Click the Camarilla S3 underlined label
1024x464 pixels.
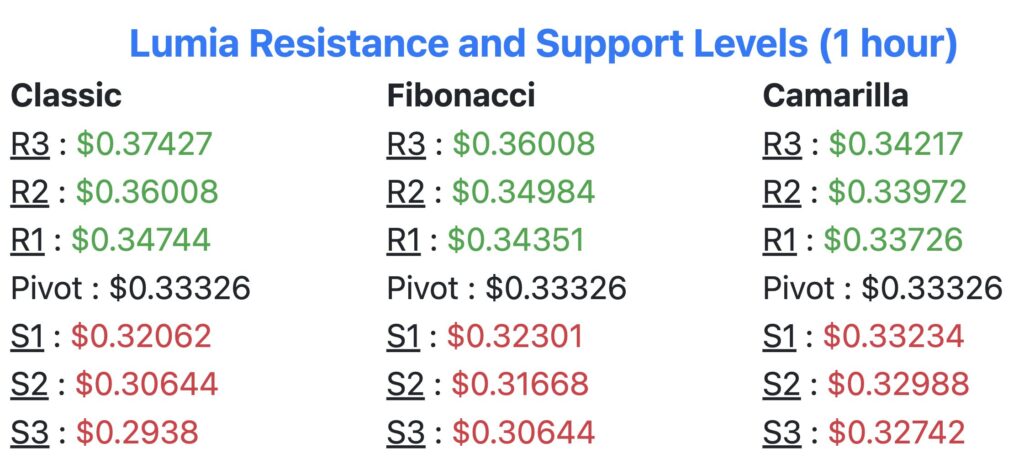782,433
